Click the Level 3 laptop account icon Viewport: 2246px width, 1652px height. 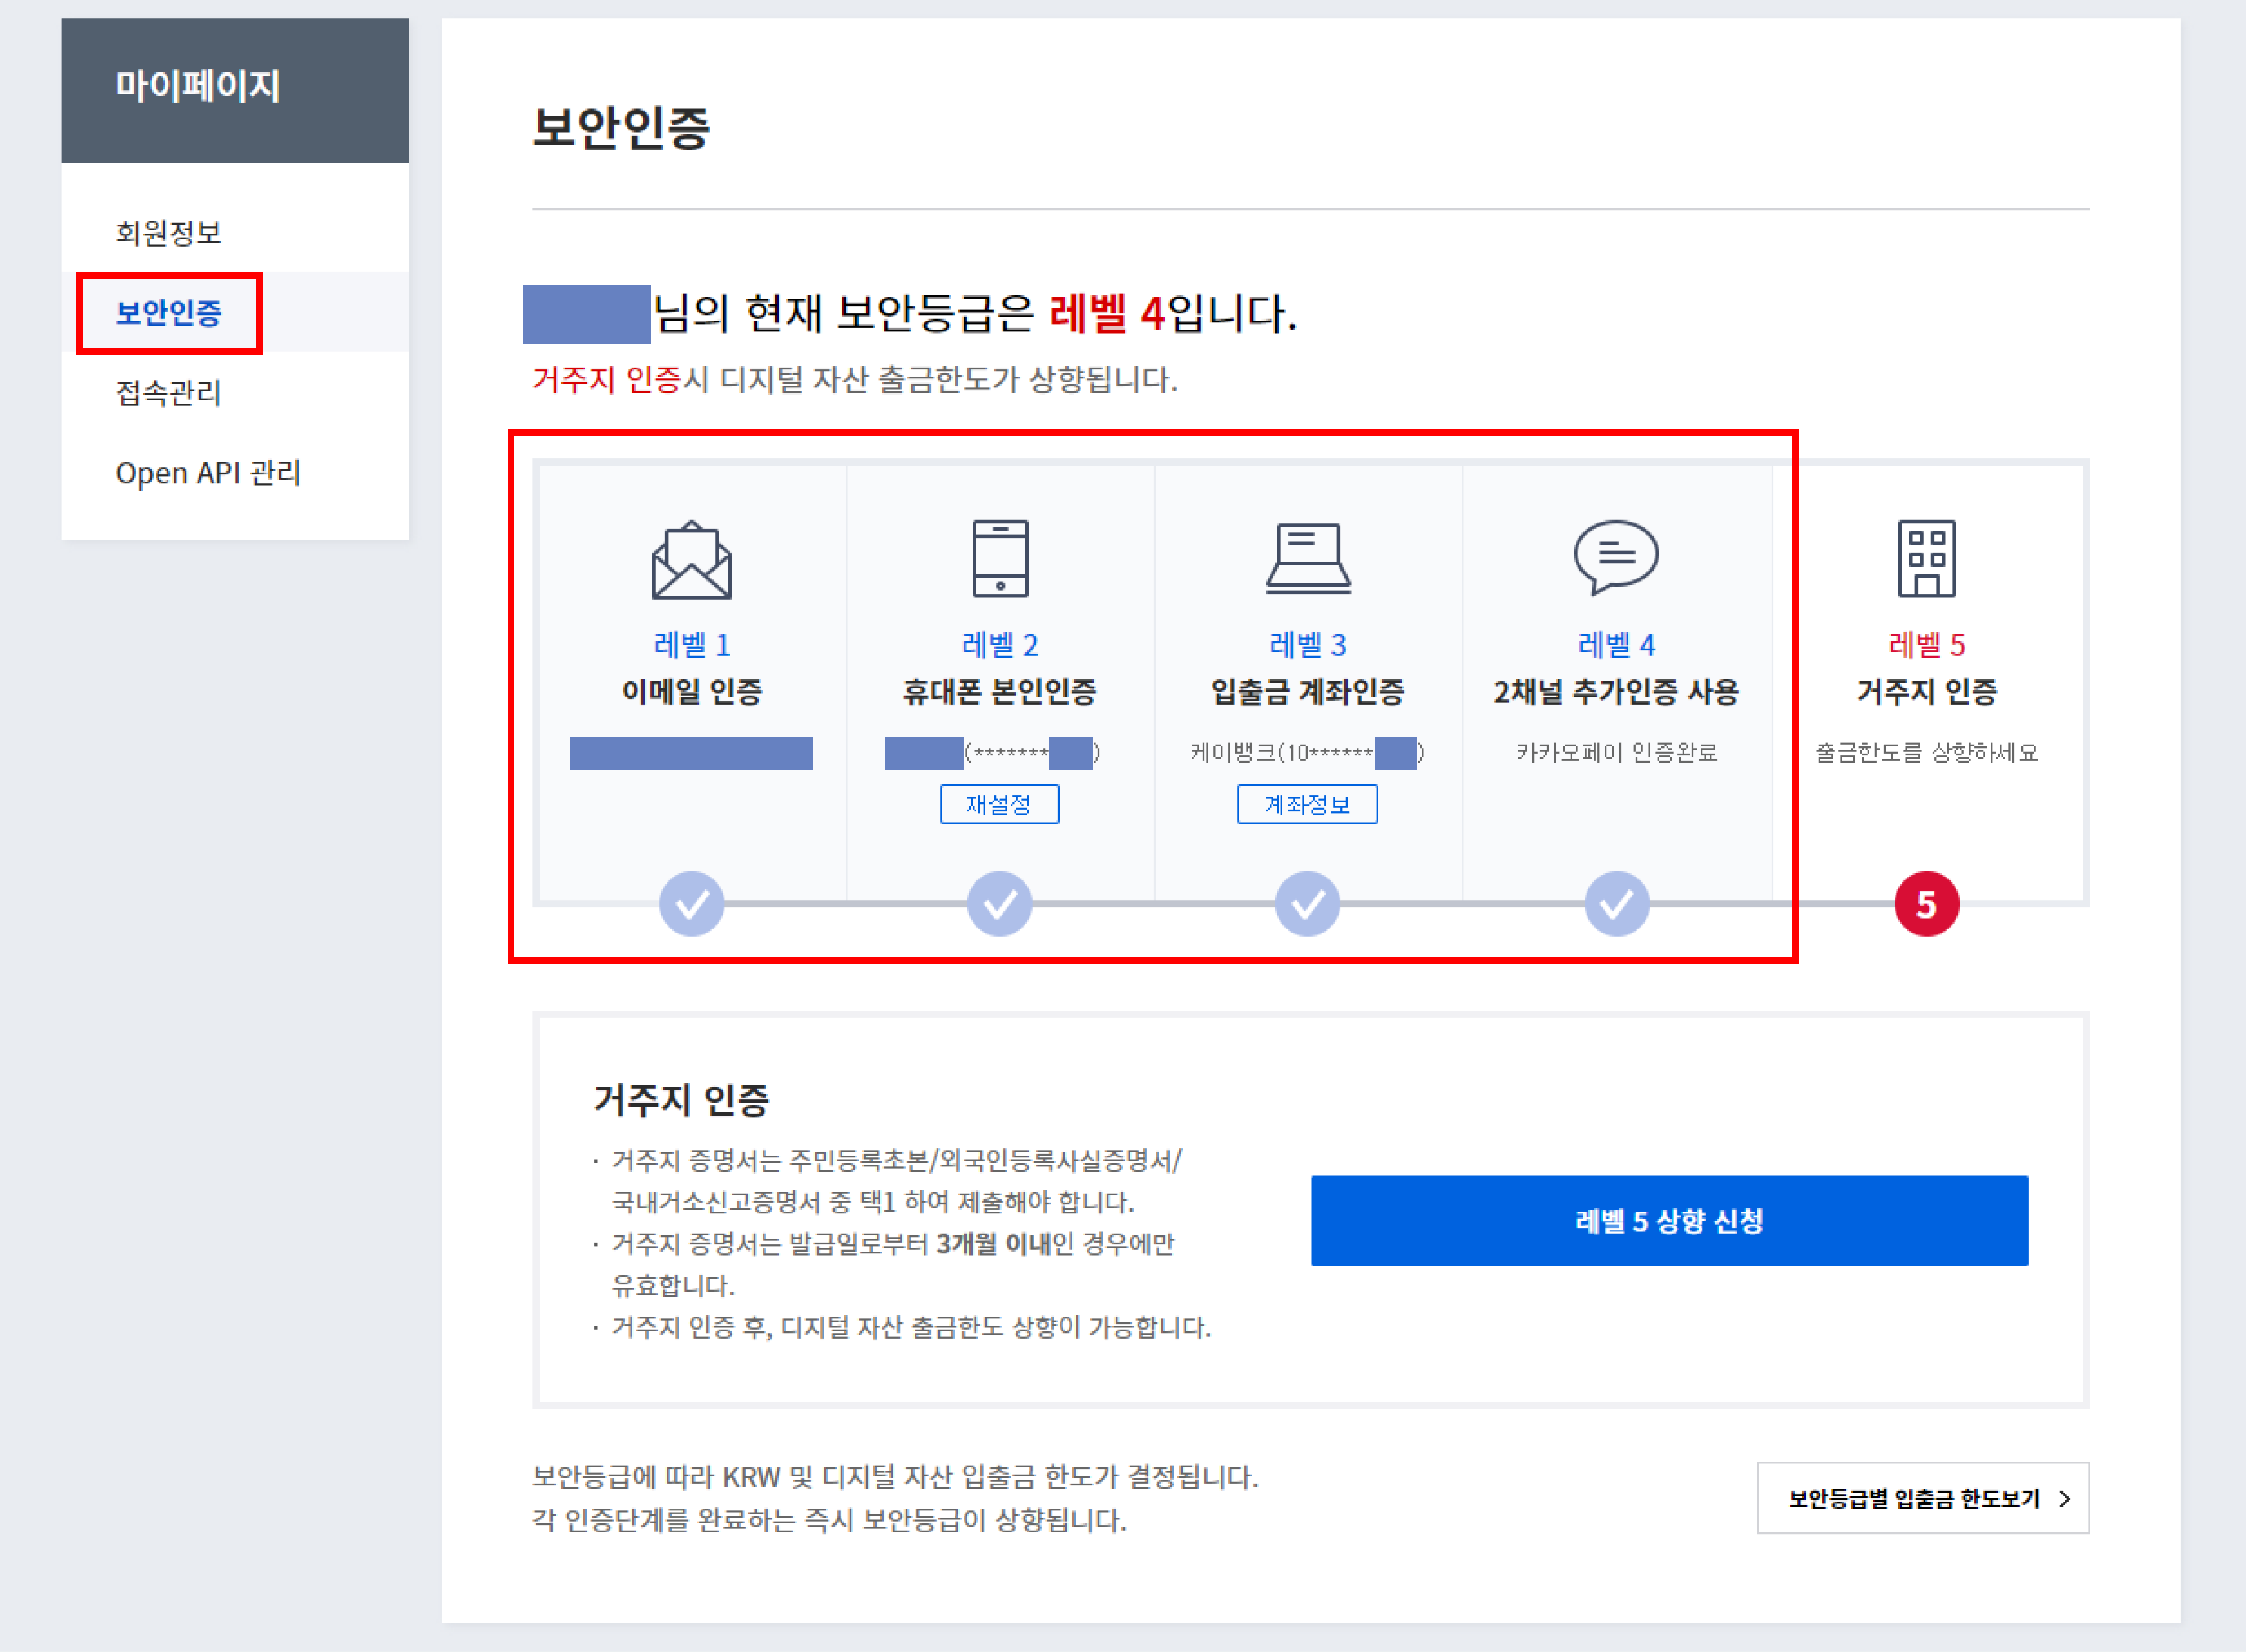(1308, 558)
